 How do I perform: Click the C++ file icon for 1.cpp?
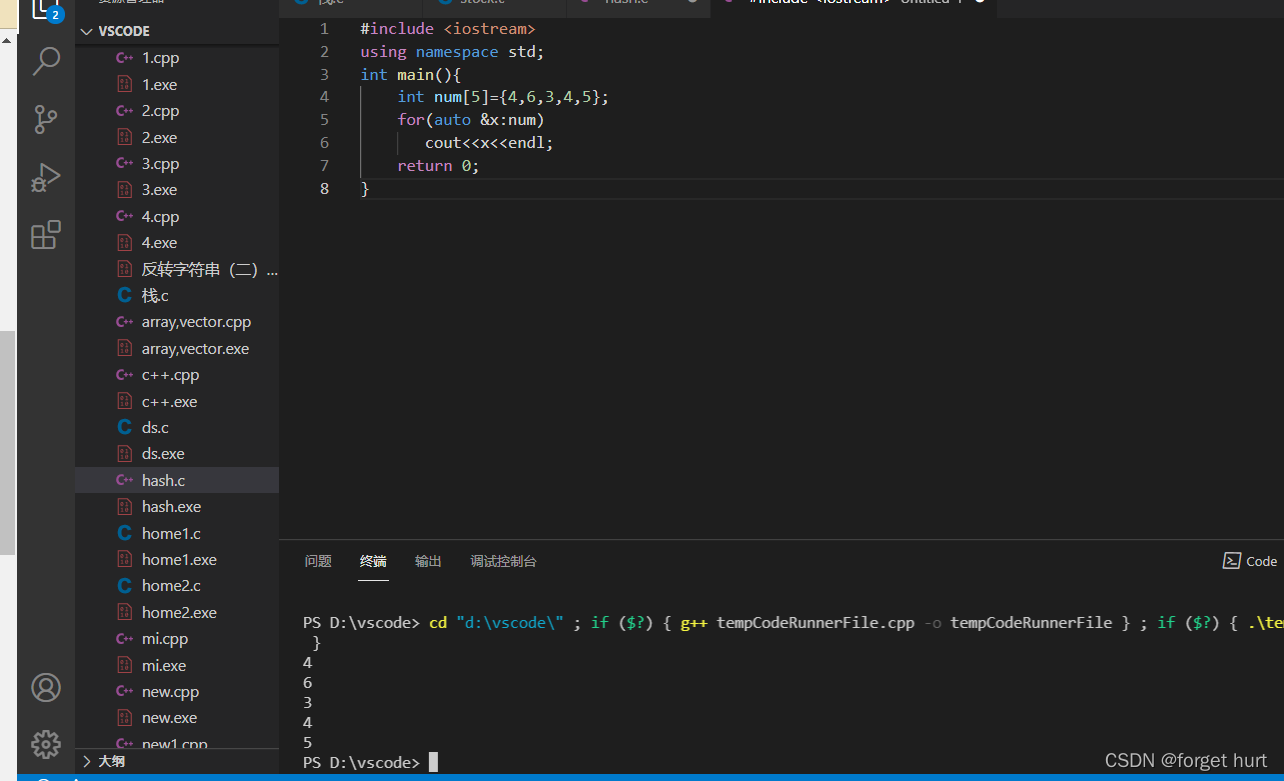[x=125, y=58]
